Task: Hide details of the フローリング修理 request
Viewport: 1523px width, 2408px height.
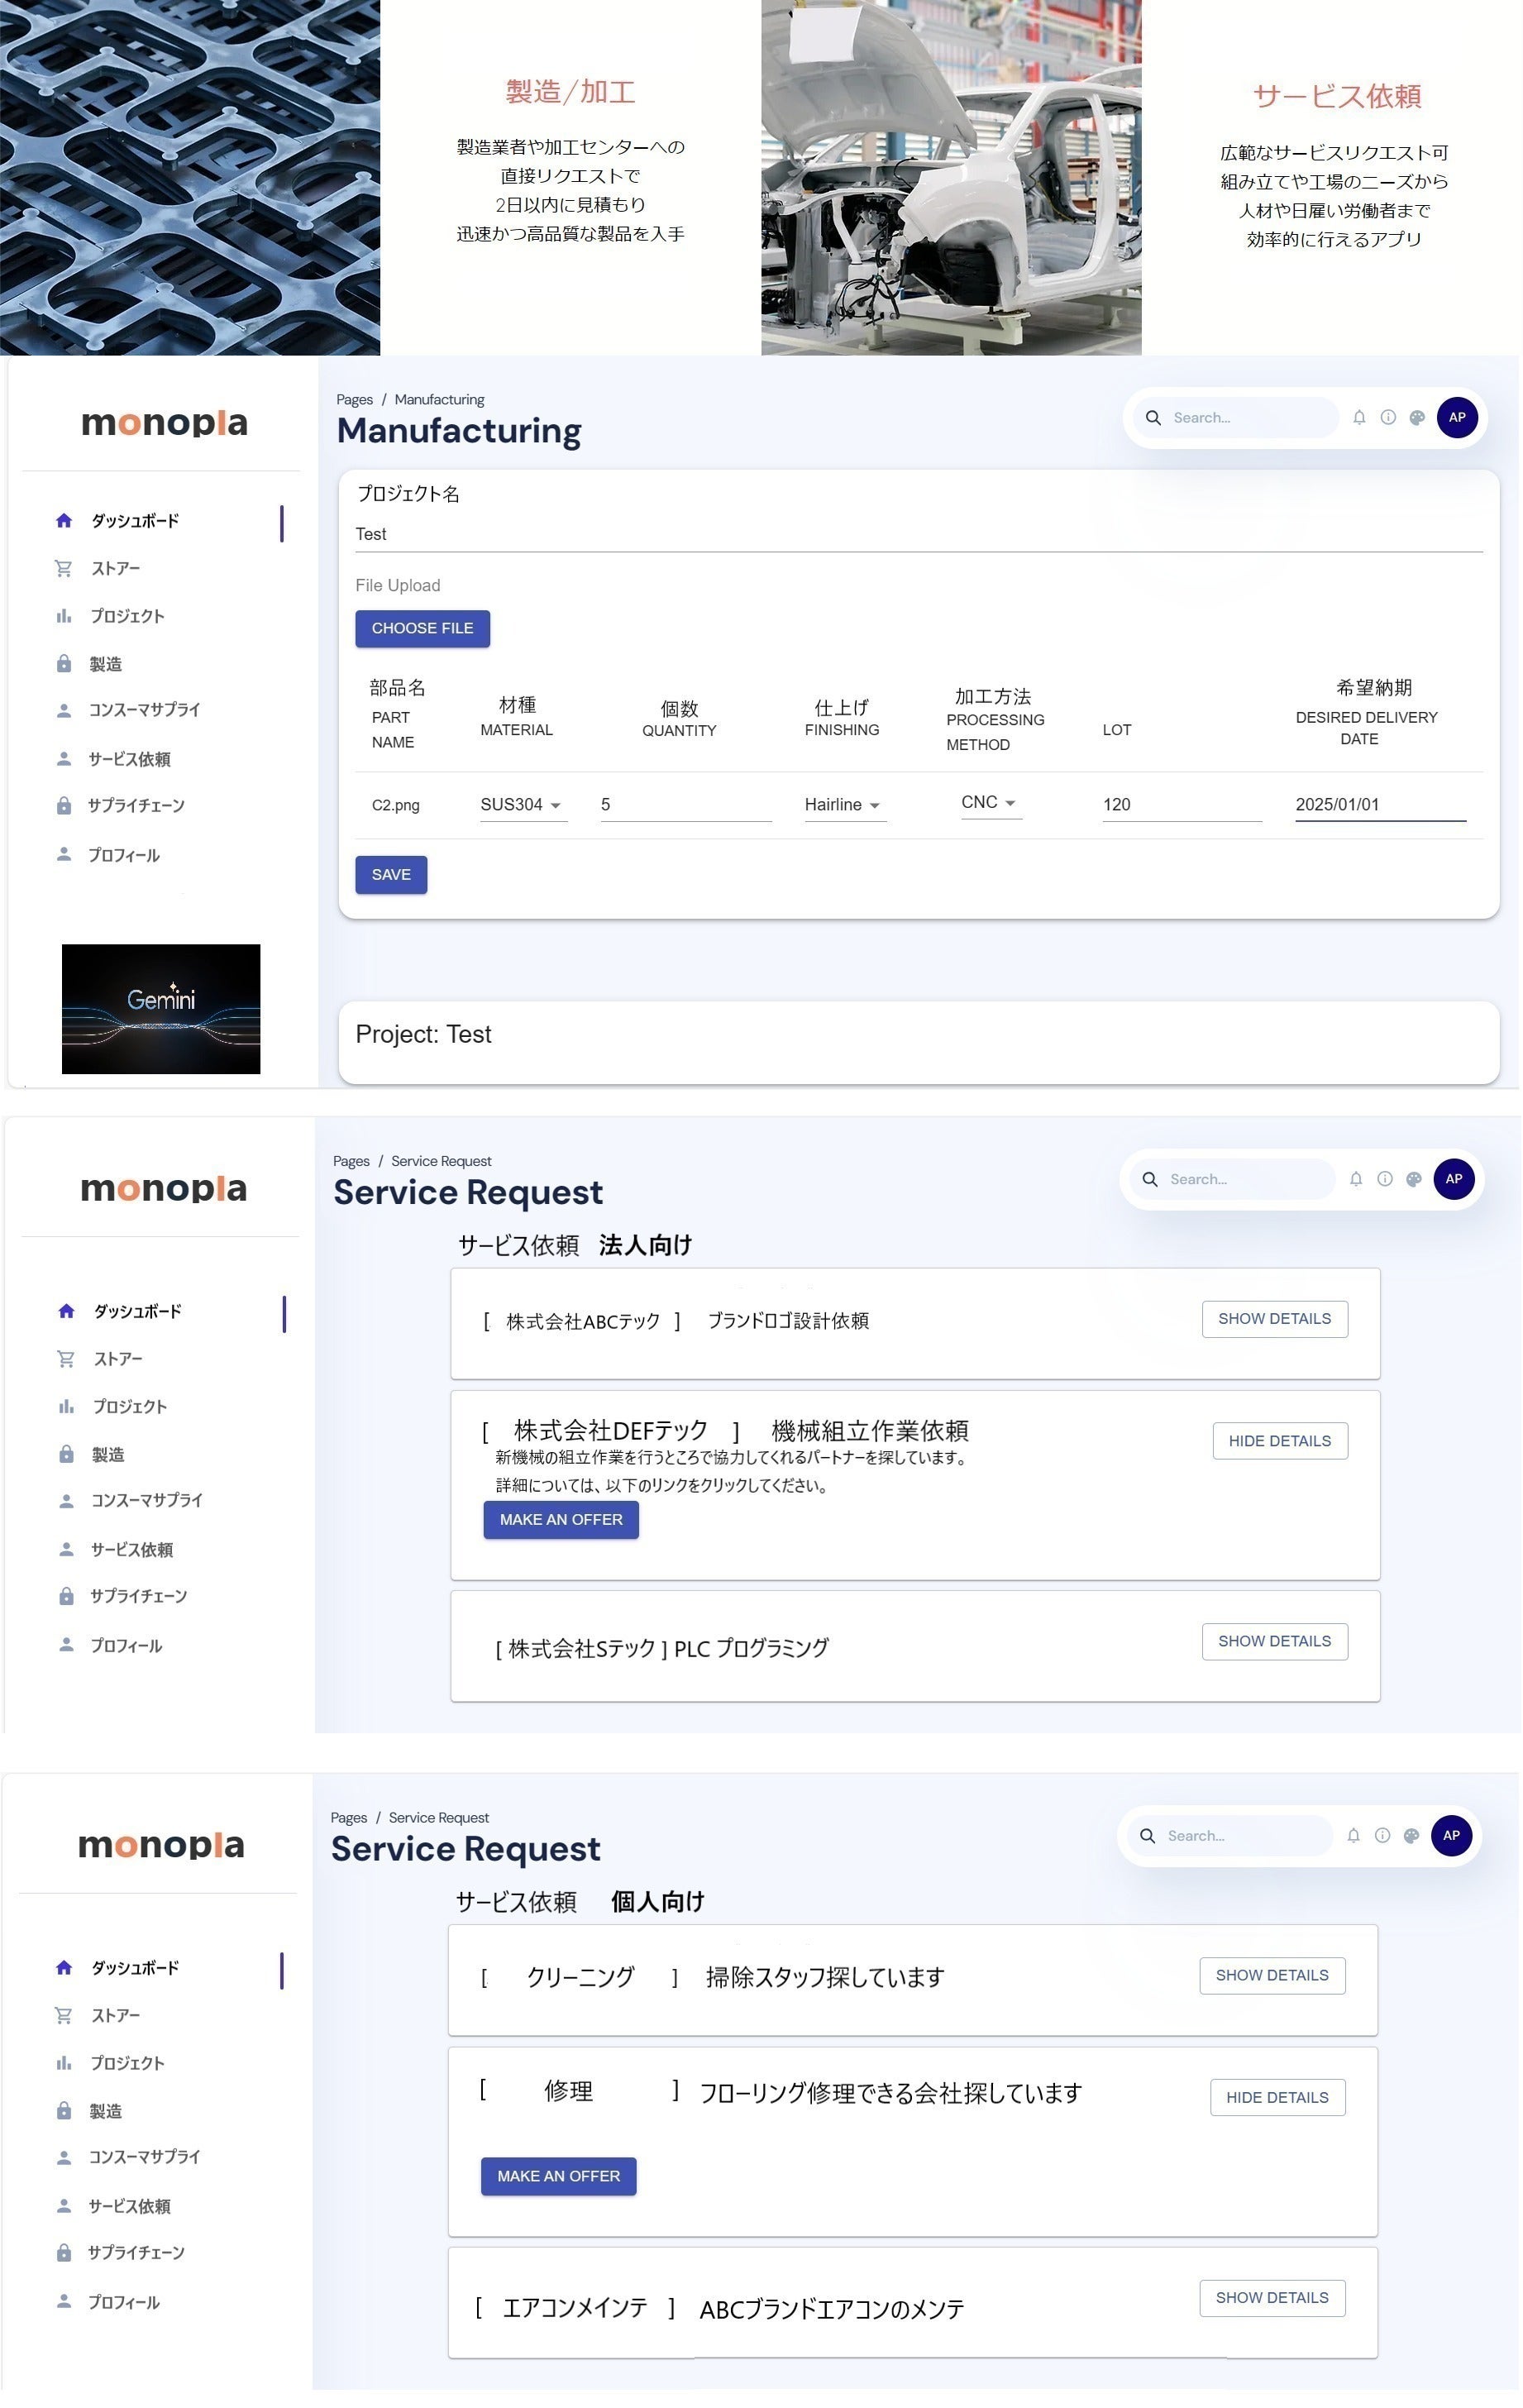Action: pyautogui.click(x=1277, y=2098)
